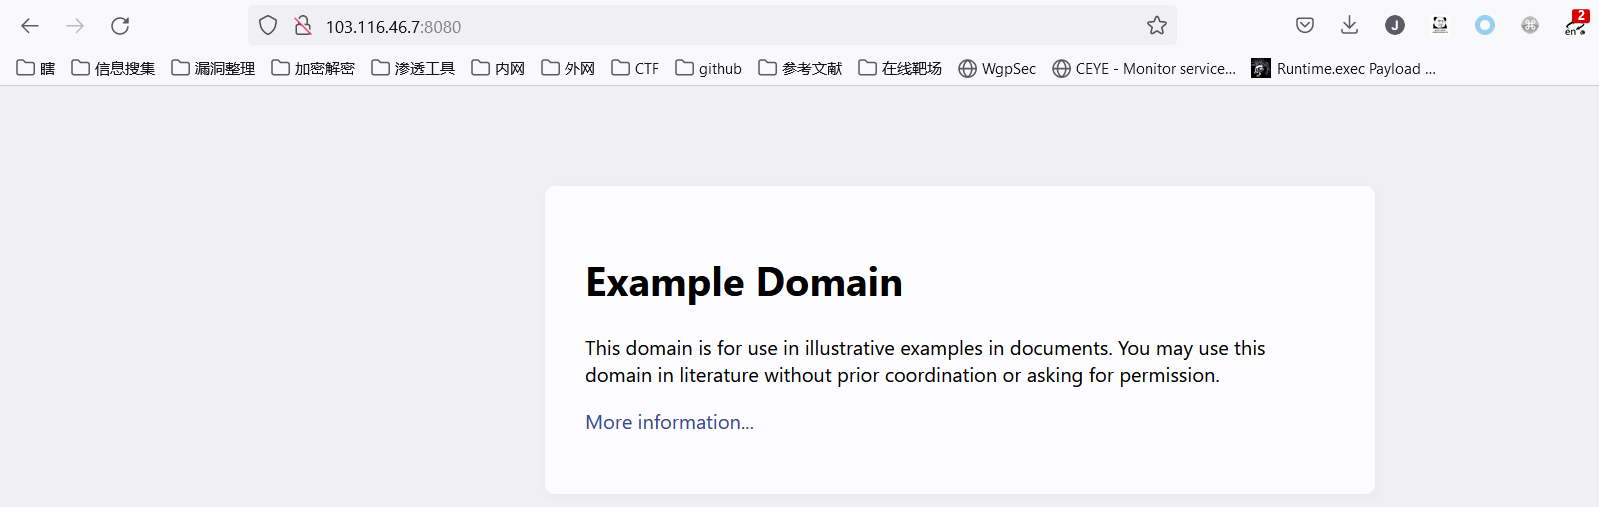Open the tracking protection shield icon

(x=268, y=26)
